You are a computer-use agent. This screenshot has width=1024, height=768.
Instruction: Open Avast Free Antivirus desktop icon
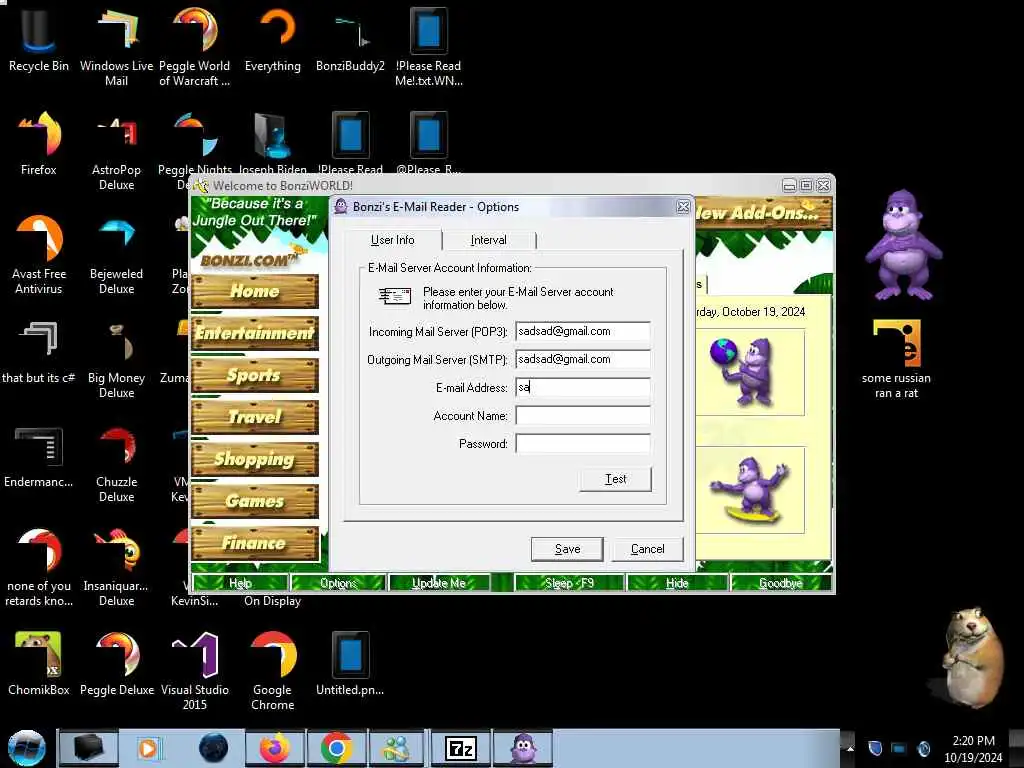(39, 255)
